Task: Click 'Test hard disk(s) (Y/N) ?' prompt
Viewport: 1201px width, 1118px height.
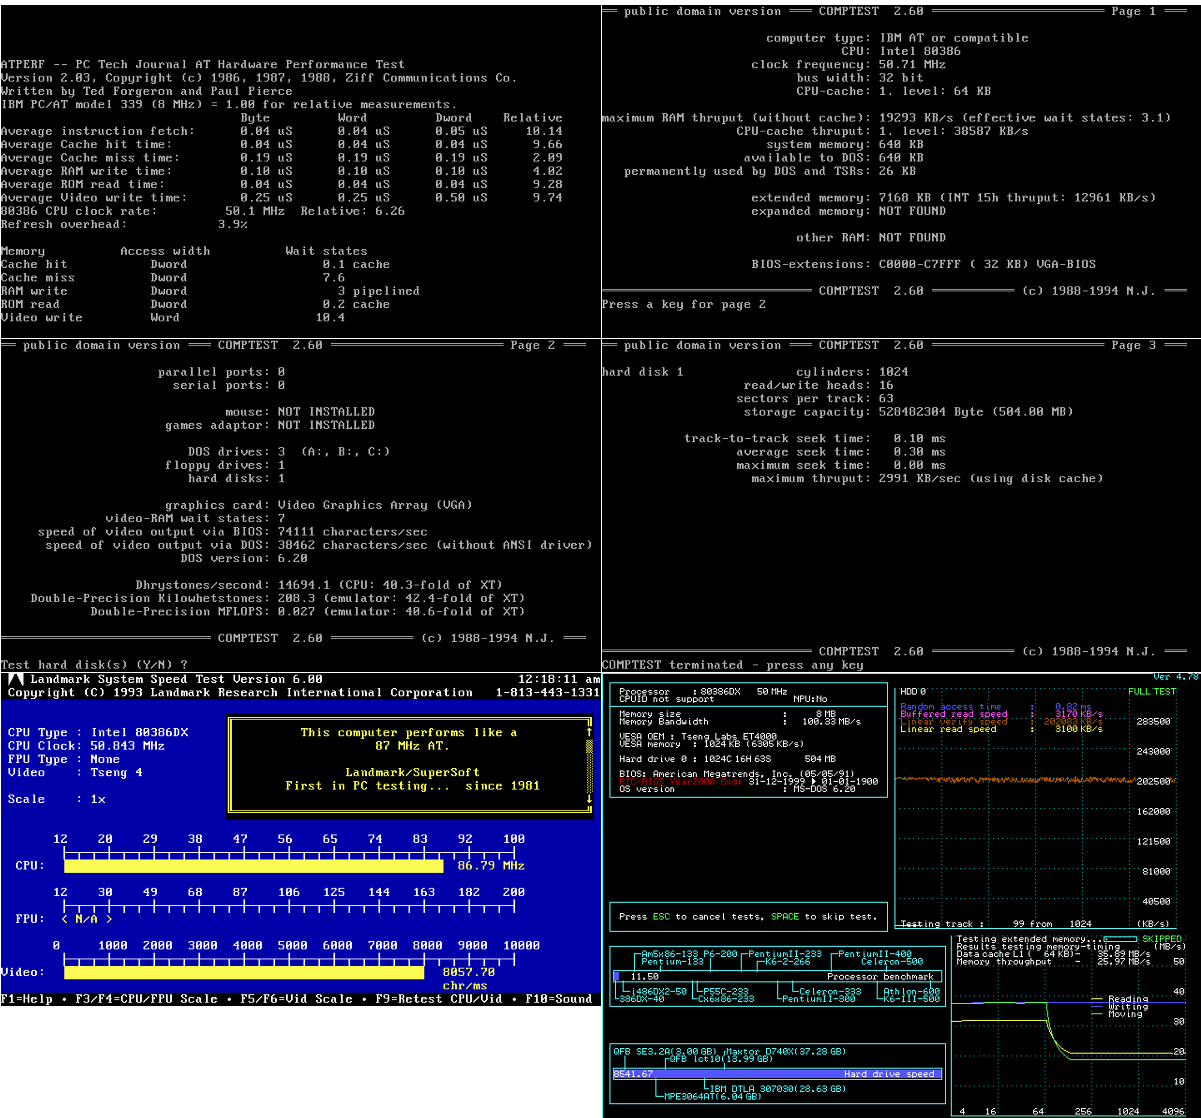Action: pyautogui.click(x=94, y=664)
